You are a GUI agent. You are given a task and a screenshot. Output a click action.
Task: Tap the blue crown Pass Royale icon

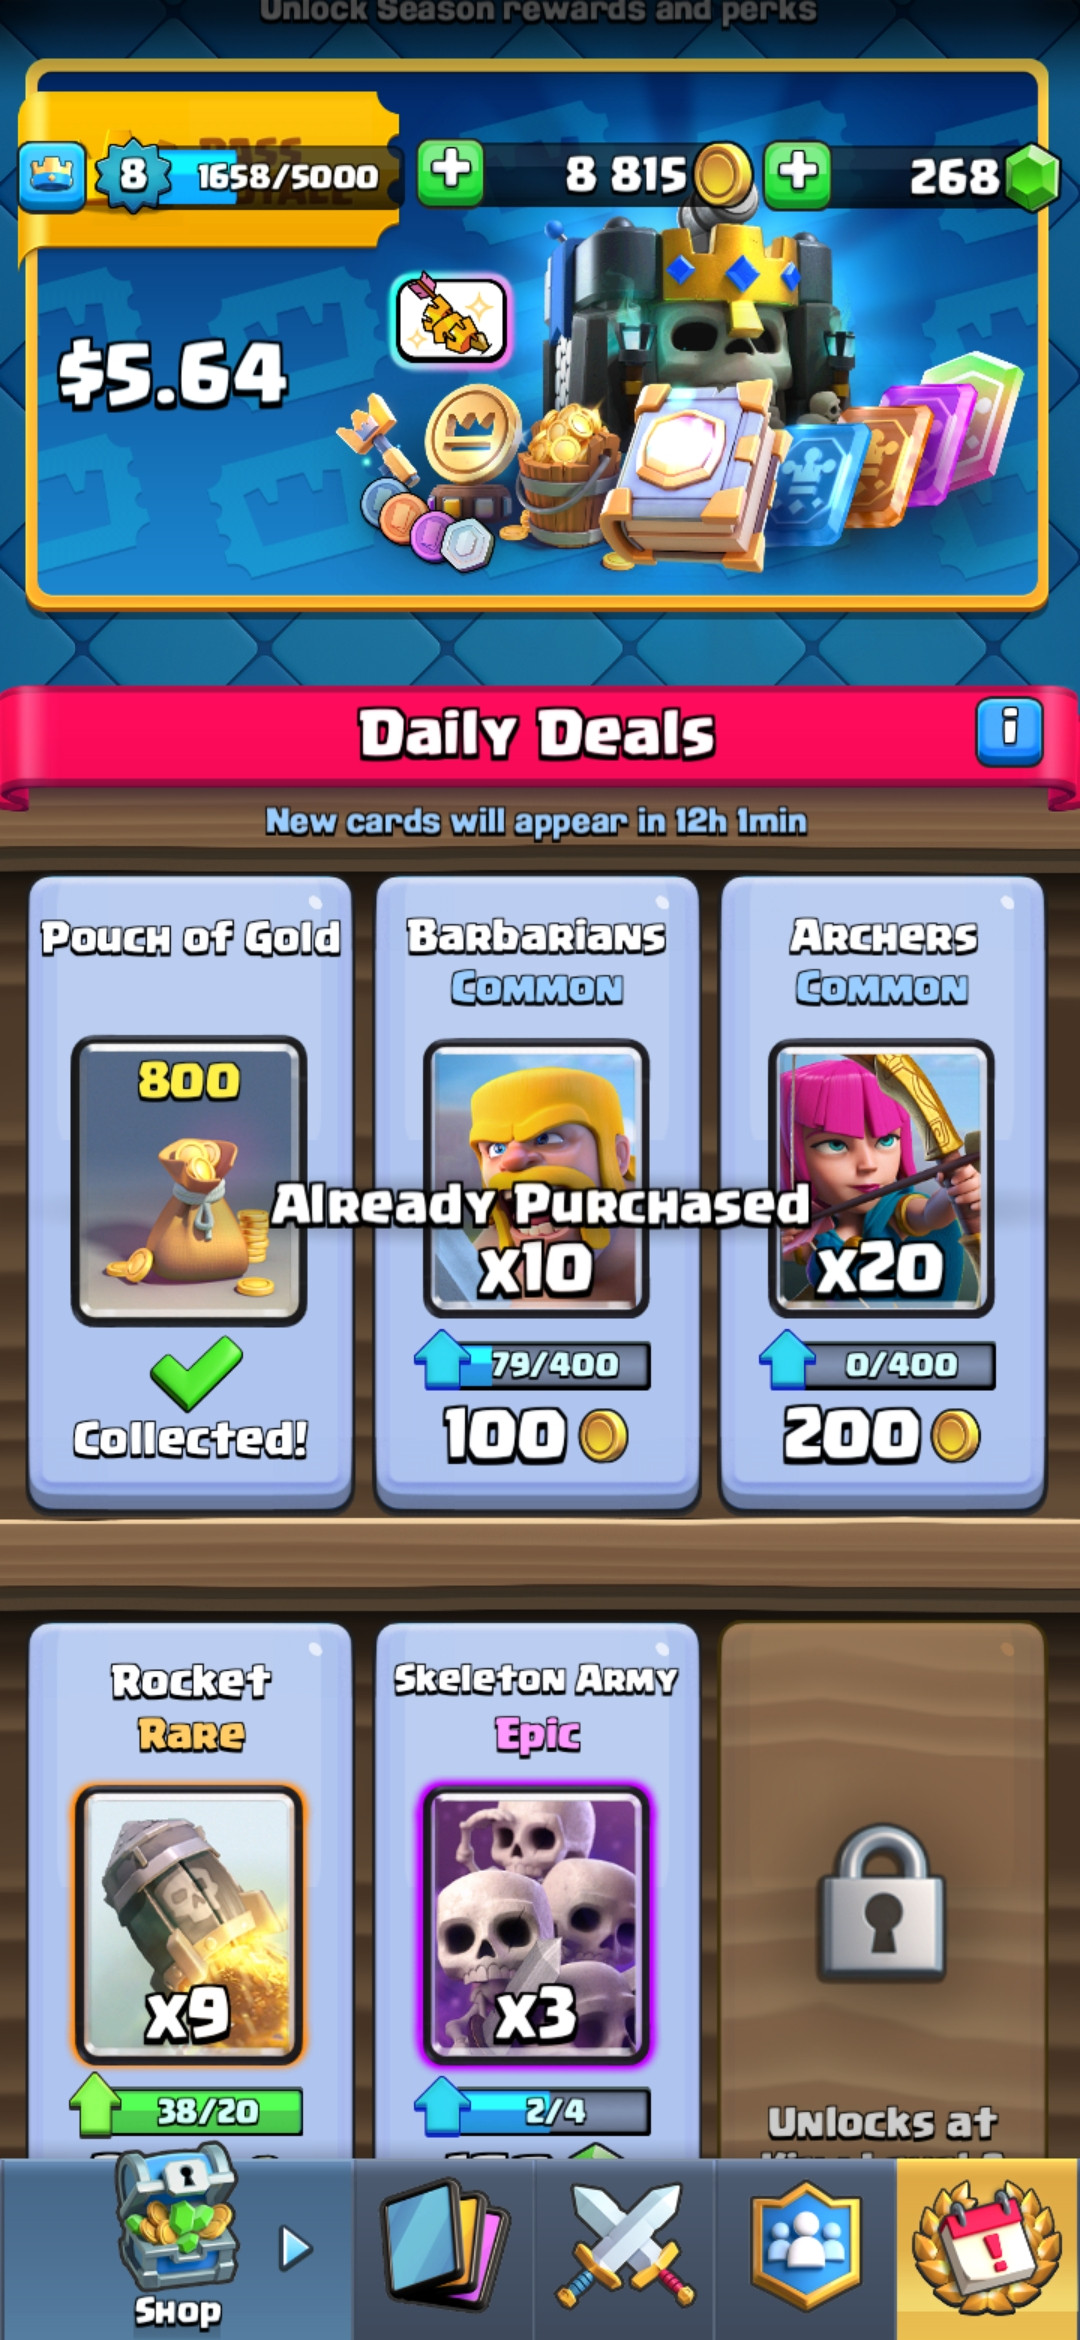coord(51,175)
